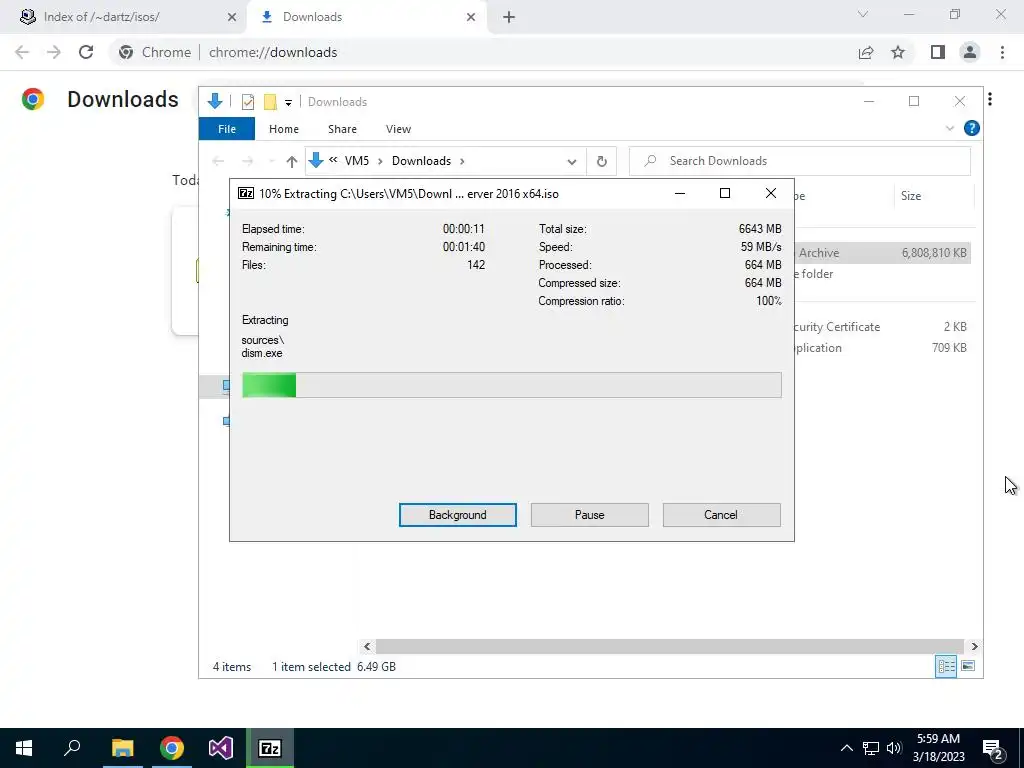This screenshot has width=1024, height=768.
Task: Refresh the Downloads folder view
Action: tap(601, 161)
